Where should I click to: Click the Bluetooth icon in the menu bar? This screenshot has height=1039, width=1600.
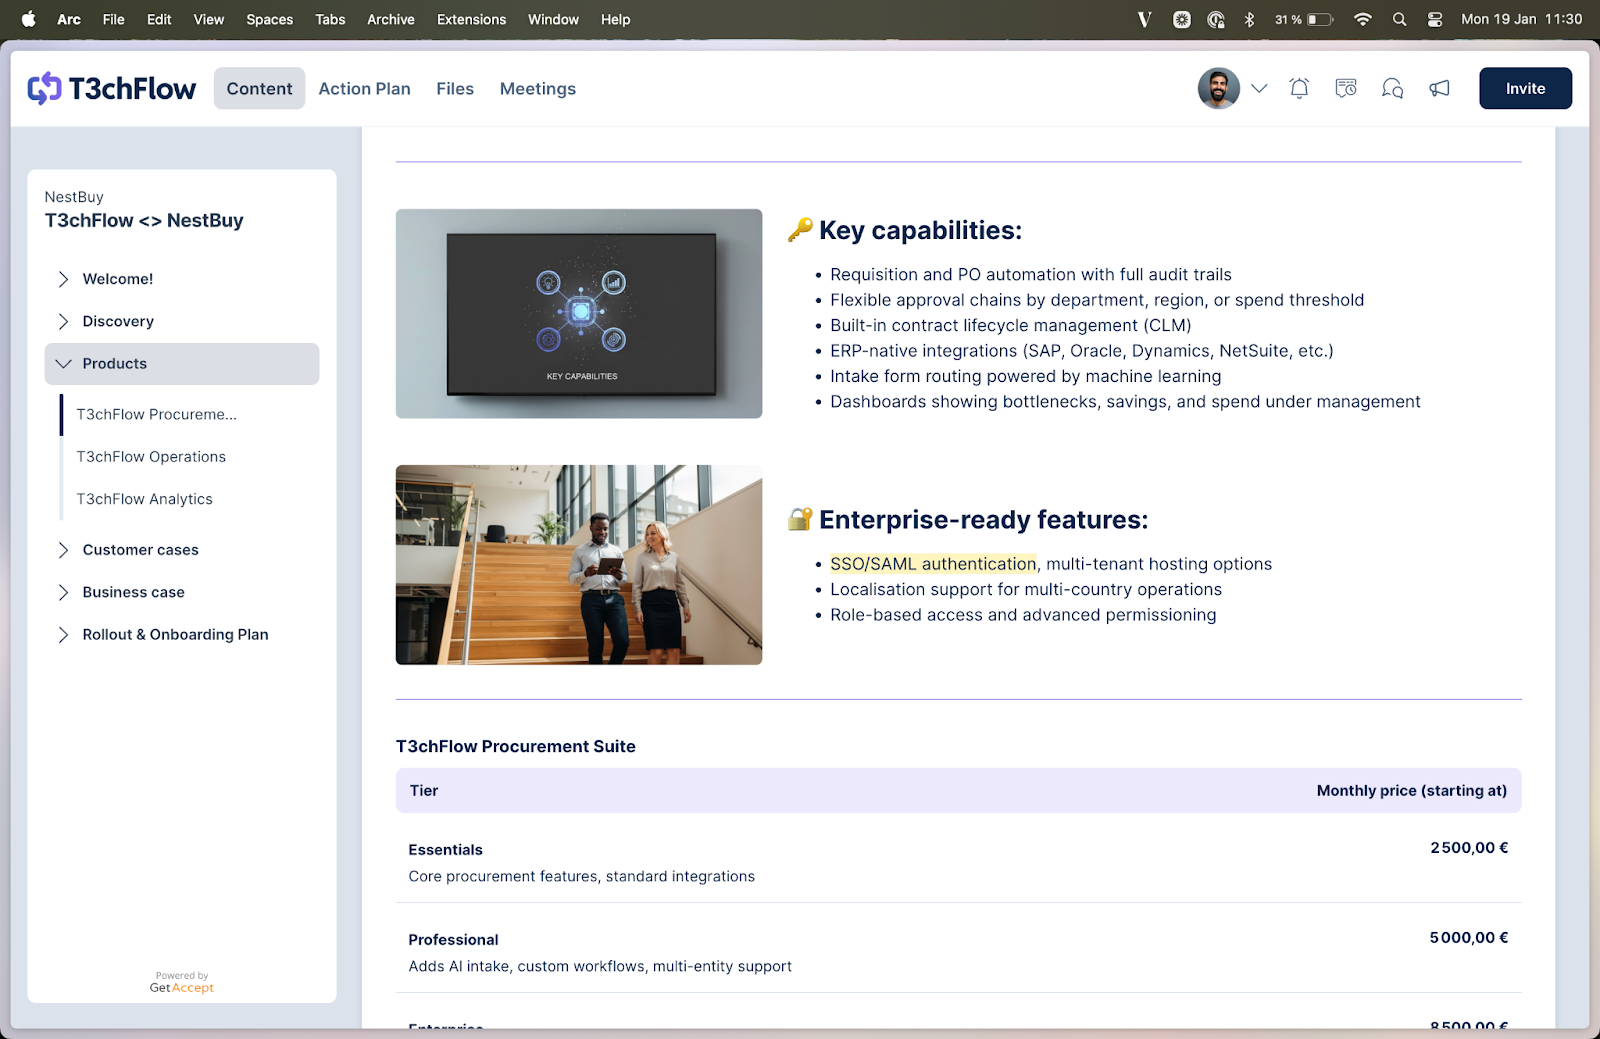point(1249,19)
